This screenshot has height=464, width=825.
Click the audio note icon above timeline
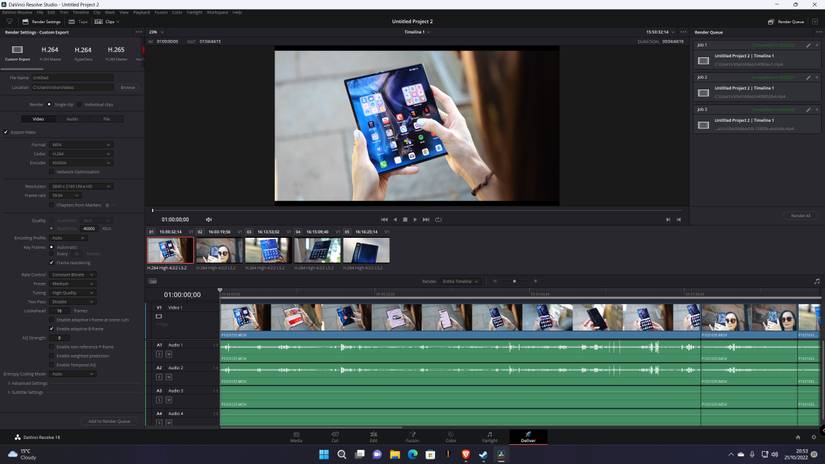(817, 281)
